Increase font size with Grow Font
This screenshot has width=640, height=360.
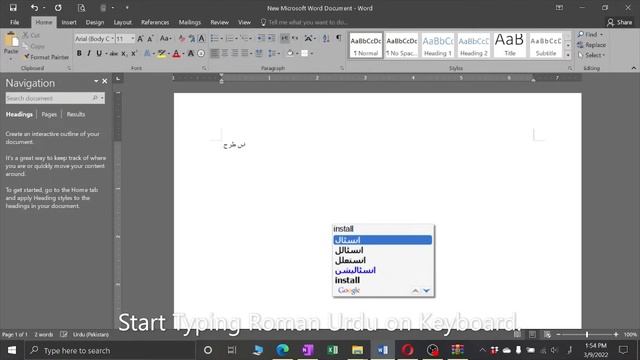coord(140,39)
